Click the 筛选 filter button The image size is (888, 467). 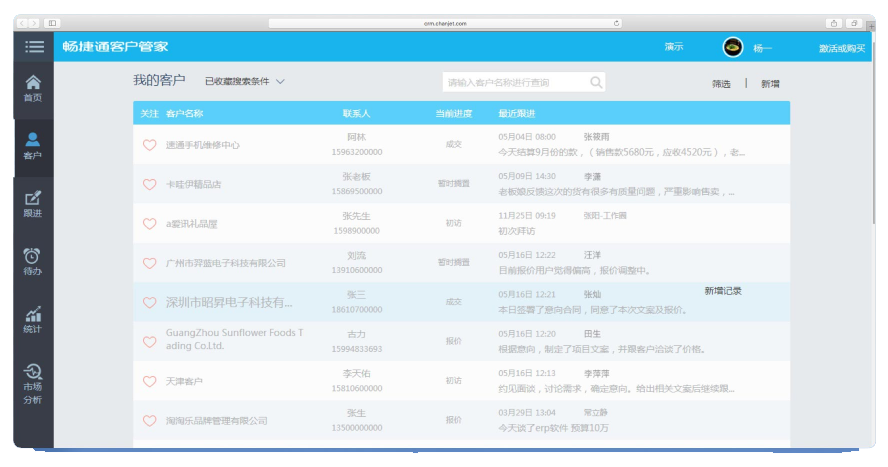pyautogui.click(x=721, y=84)
